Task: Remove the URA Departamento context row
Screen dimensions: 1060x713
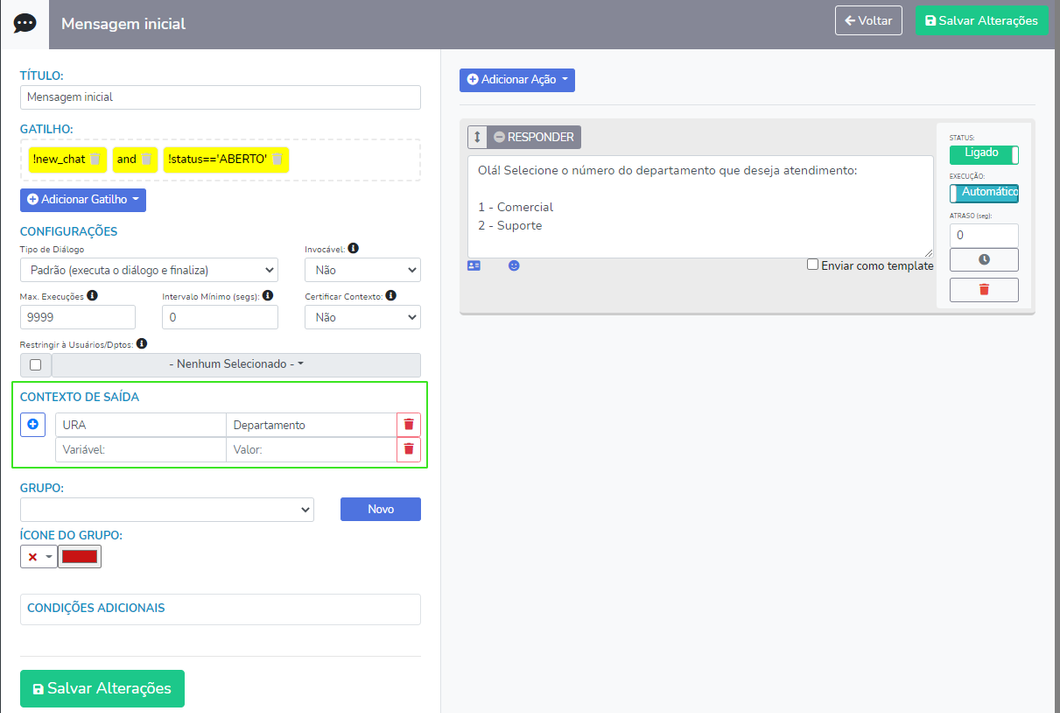Action: point(408,425)
